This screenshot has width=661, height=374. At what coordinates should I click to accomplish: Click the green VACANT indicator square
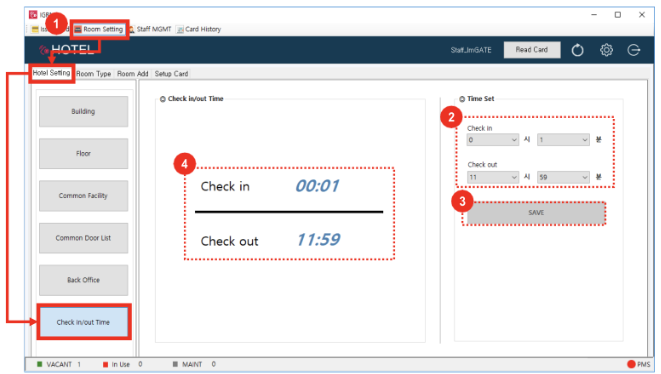(40, 364)
